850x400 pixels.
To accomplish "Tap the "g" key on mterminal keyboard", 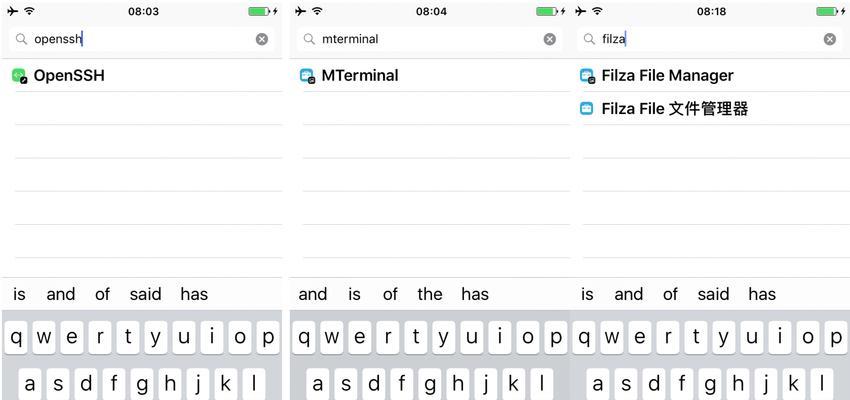I will (429, 384).
